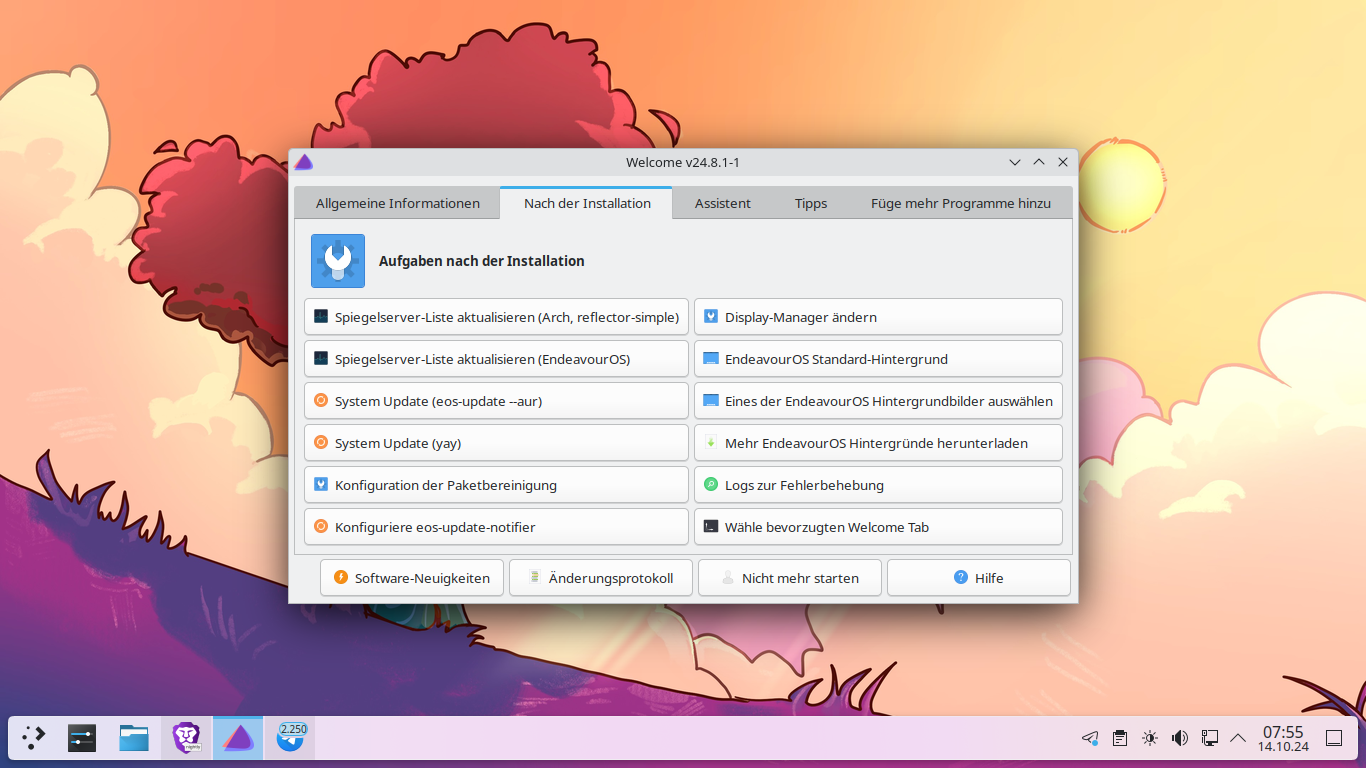Open the Tipps tab
Image resolution: width=1366 pixels, height=768 pixels.
[x=811, y=203]
